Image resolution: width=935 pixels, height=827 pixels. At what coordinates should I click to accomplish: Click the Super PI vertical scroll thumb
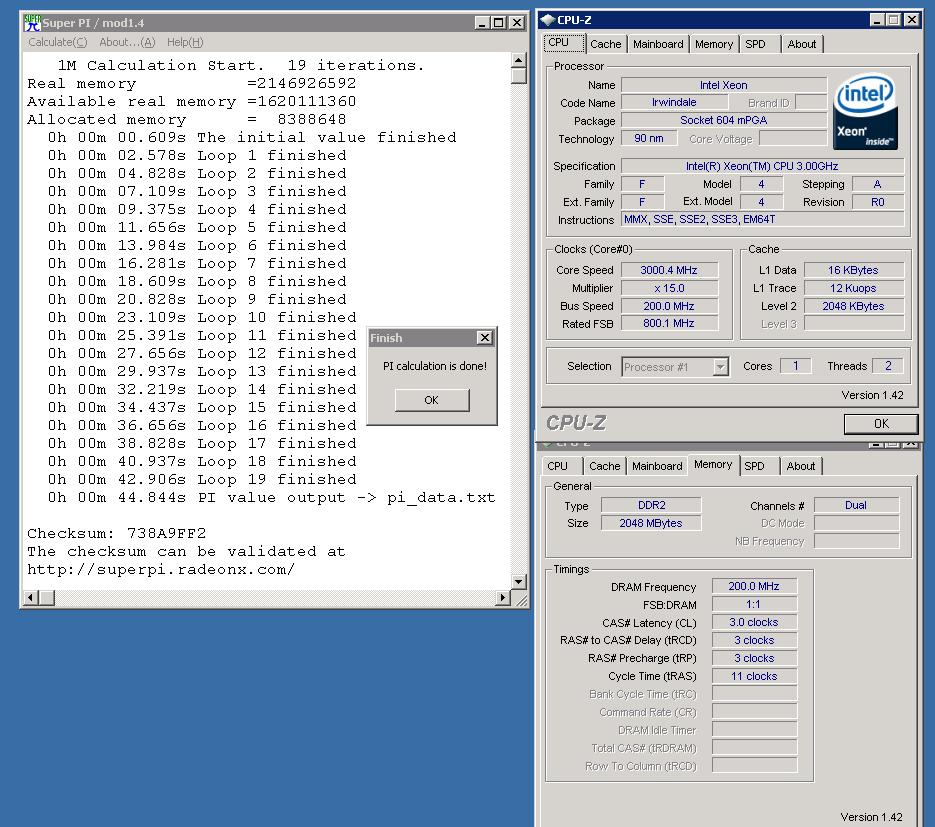pos(518,76)
